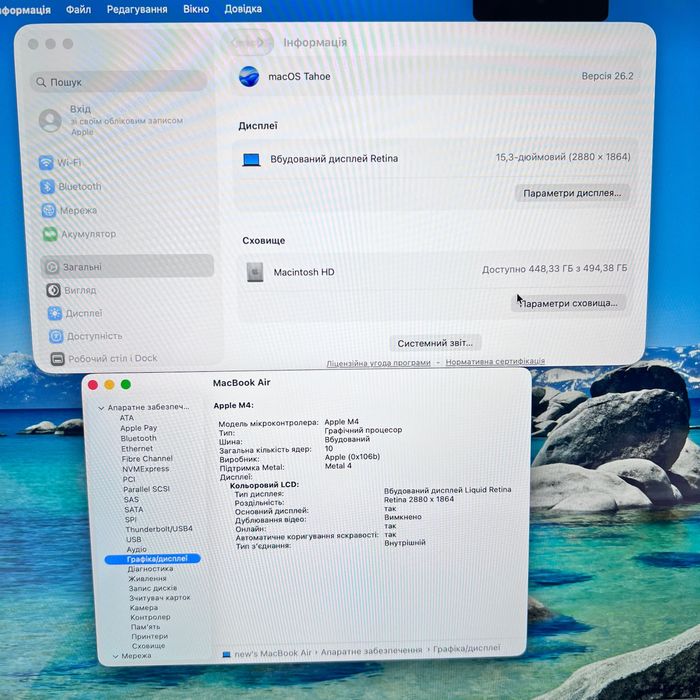
Task: Select PCI entry
Action: pos(129,479)
